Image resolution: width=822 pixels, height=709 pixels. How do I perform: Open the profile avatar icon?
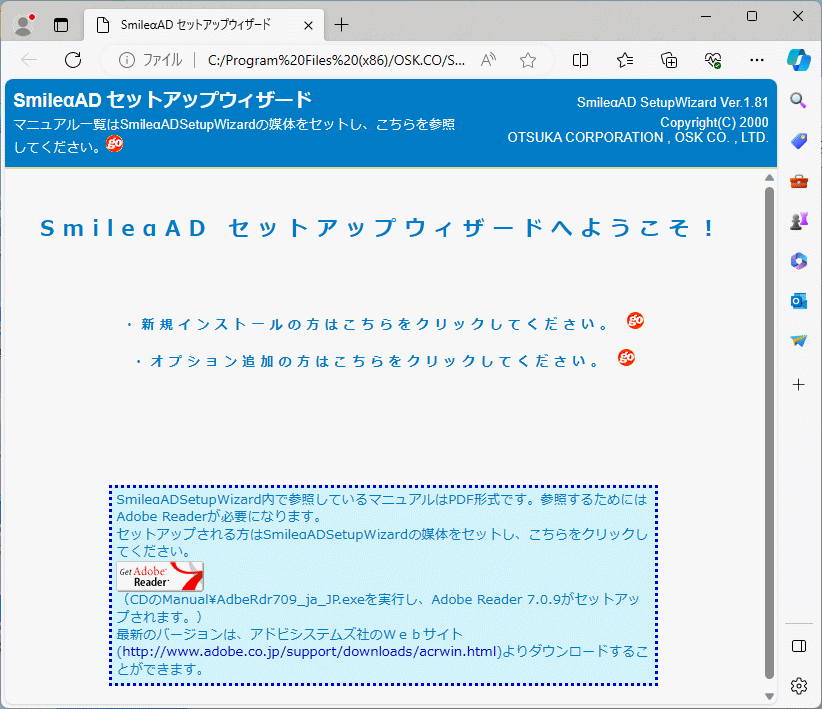pyautogui.click(x=24, y=25)
